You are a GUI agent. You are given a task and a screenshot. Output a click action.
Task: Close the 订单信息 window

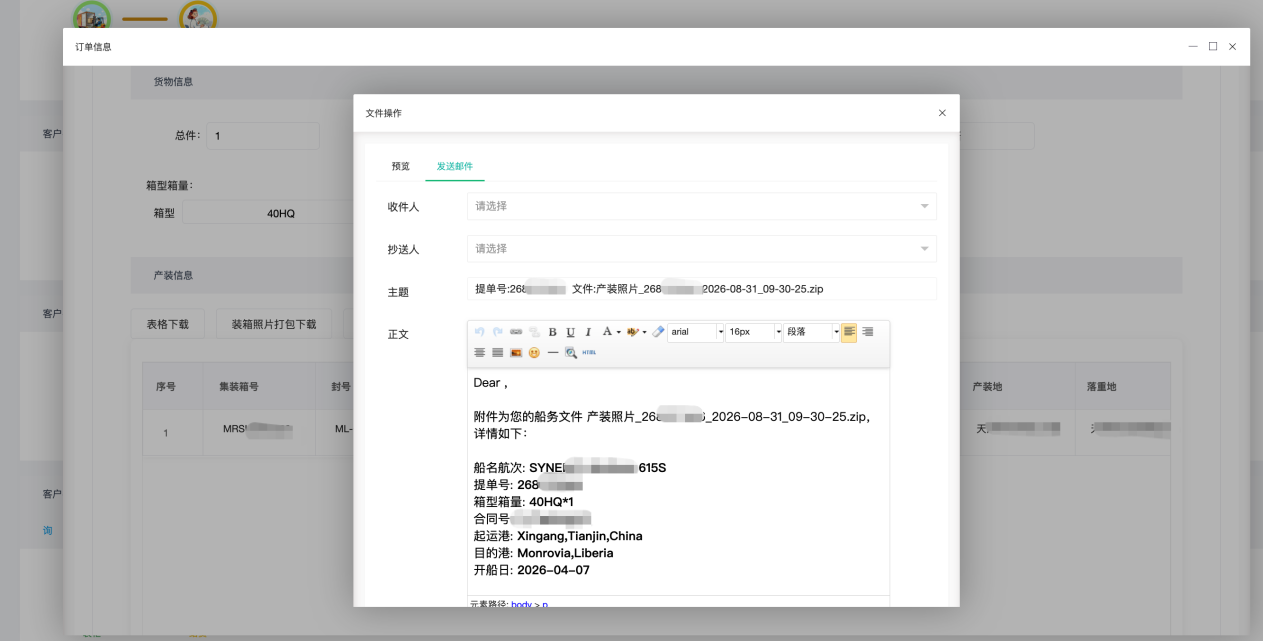1233,46
